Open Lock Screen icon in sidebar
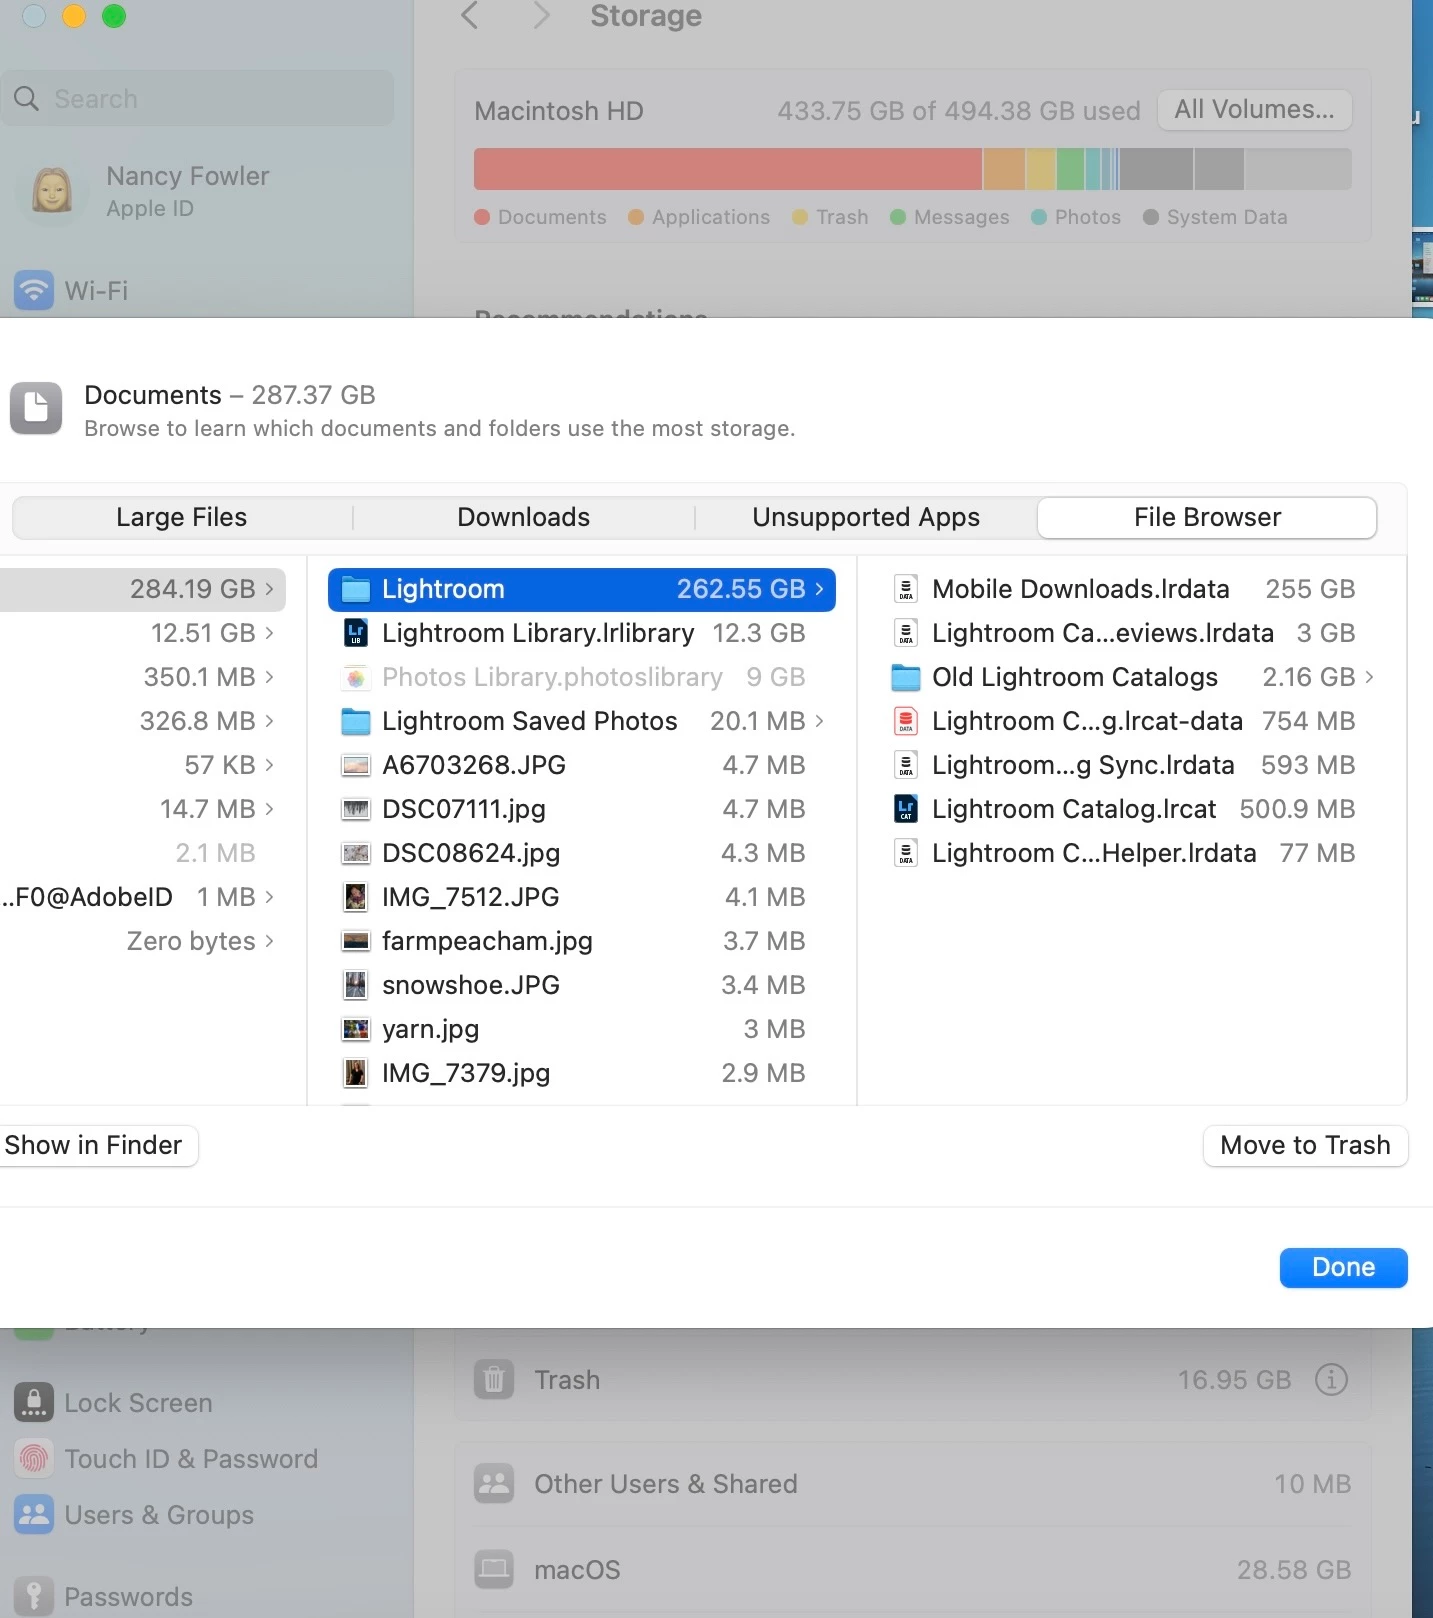1433x1618 pixels. [x=34, y=1403]
